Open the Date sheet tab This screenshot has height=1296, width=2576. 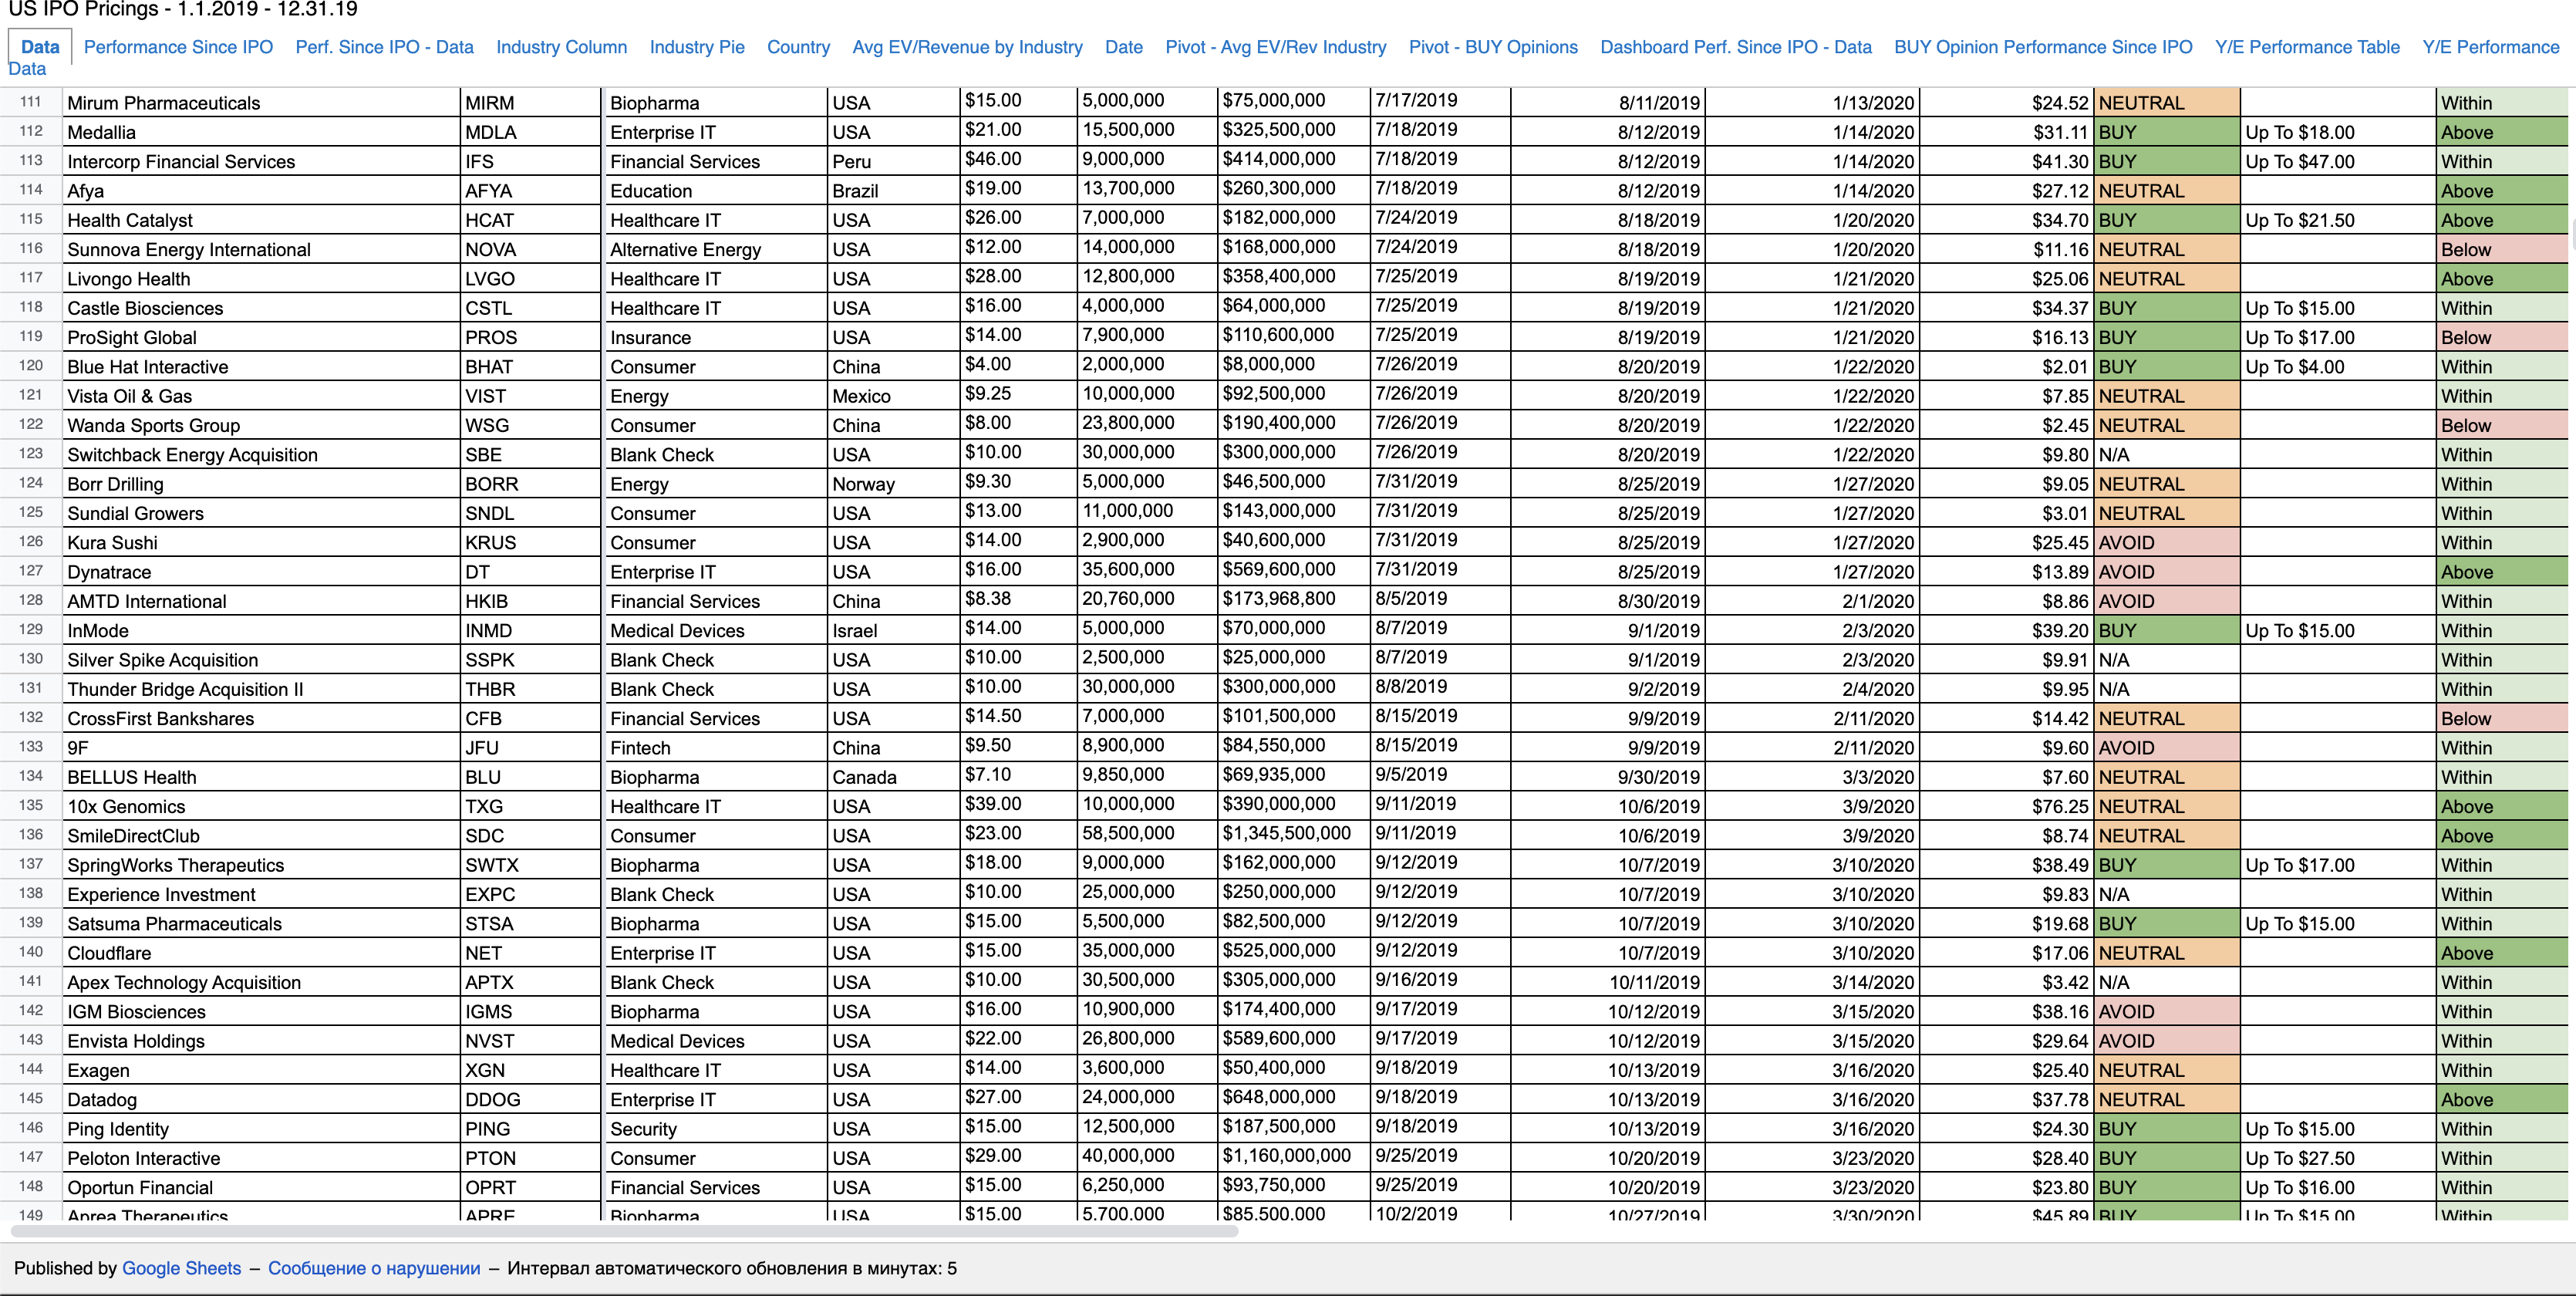click(x=1123, y=47)
